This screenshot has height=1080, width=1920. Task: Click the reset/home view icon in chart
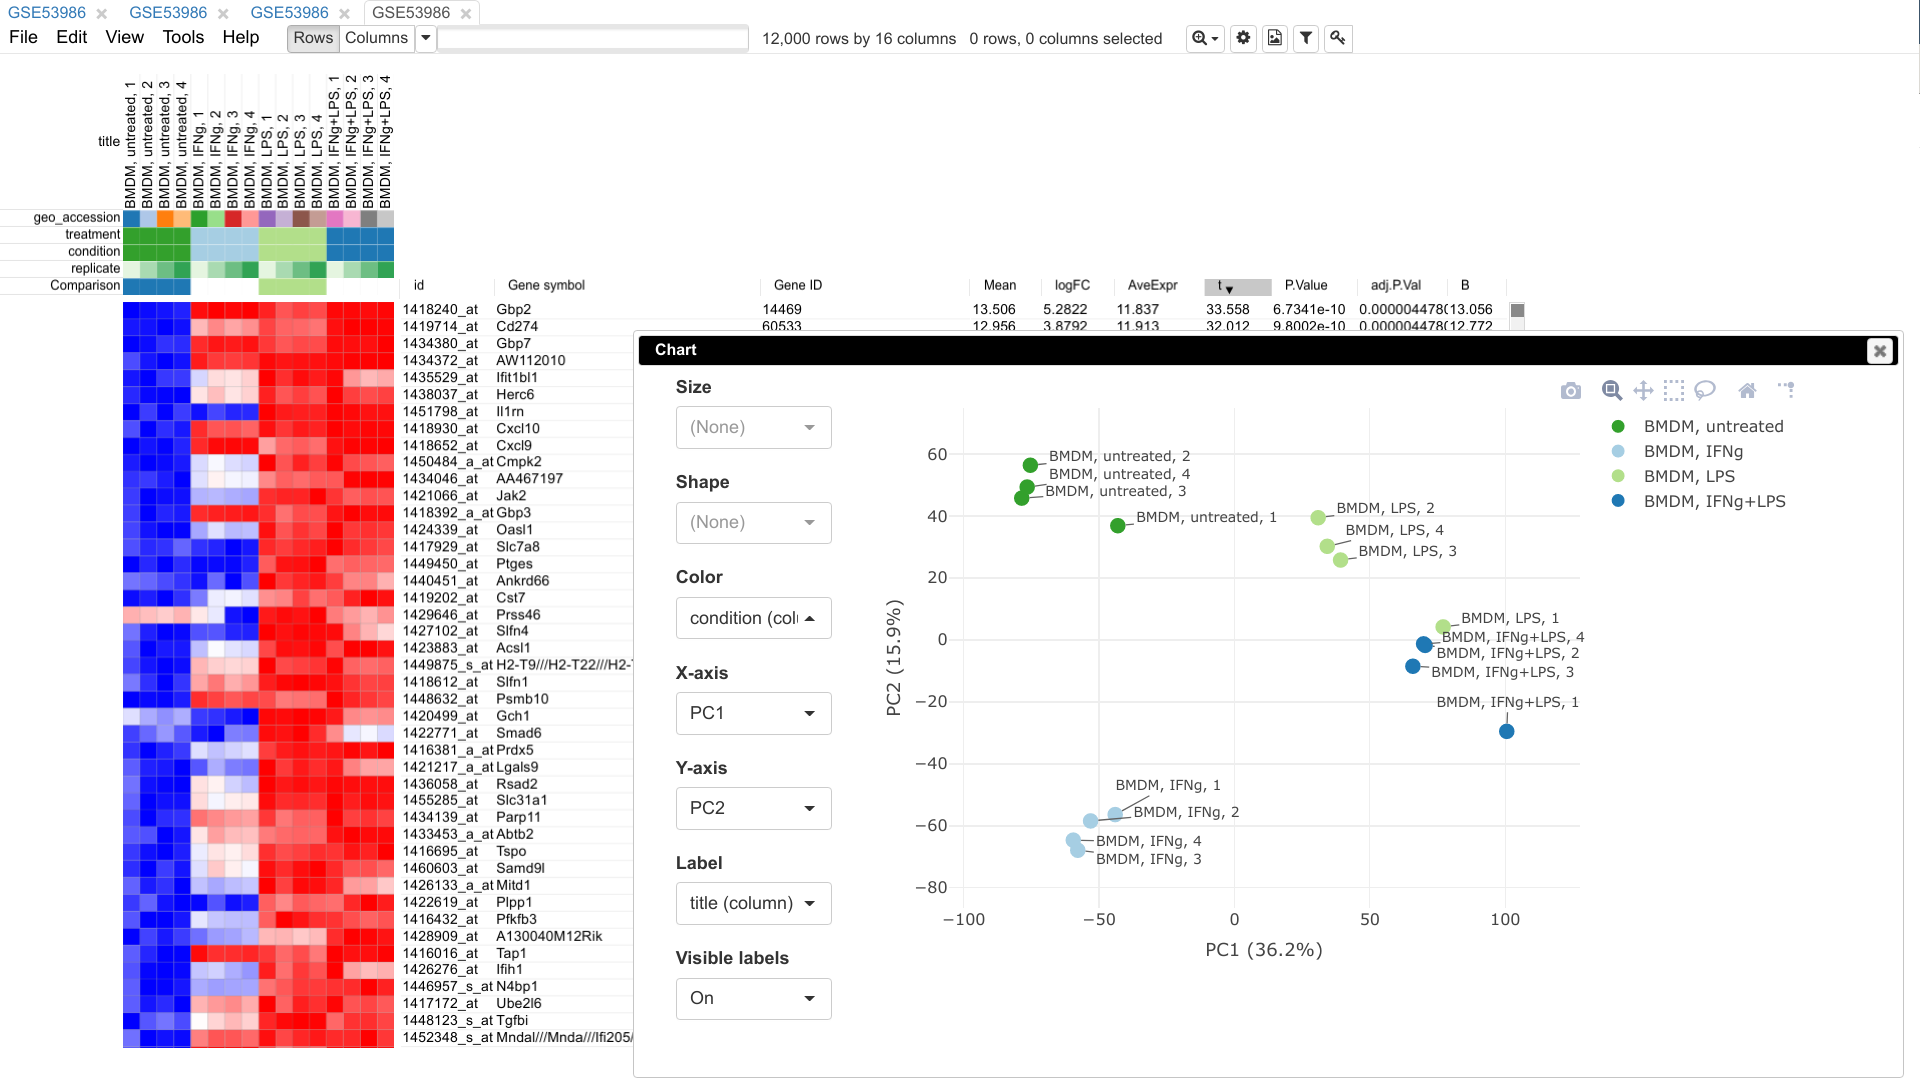point(1749,390)
